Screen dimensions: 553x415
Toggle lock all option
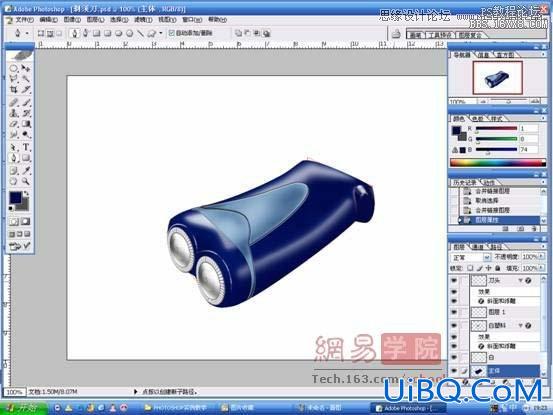tap(498, 268)
